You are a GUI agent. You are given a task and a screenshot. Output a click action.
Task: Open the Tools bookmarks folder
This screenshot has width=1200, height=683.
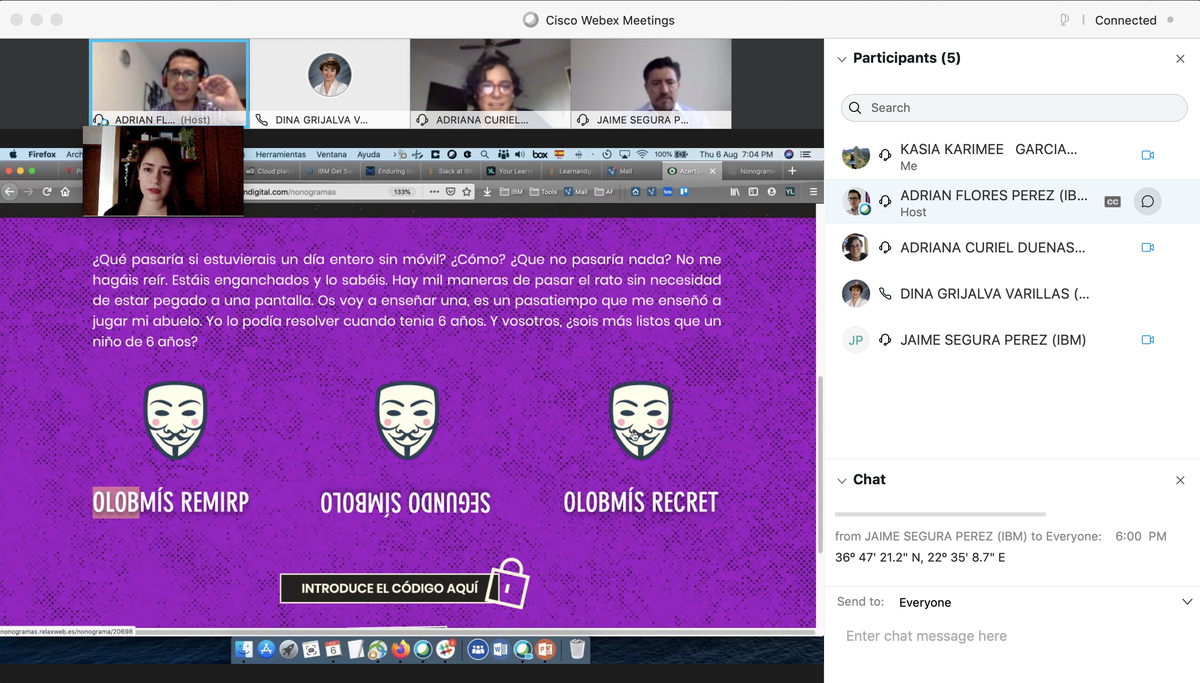coord(544,191)
